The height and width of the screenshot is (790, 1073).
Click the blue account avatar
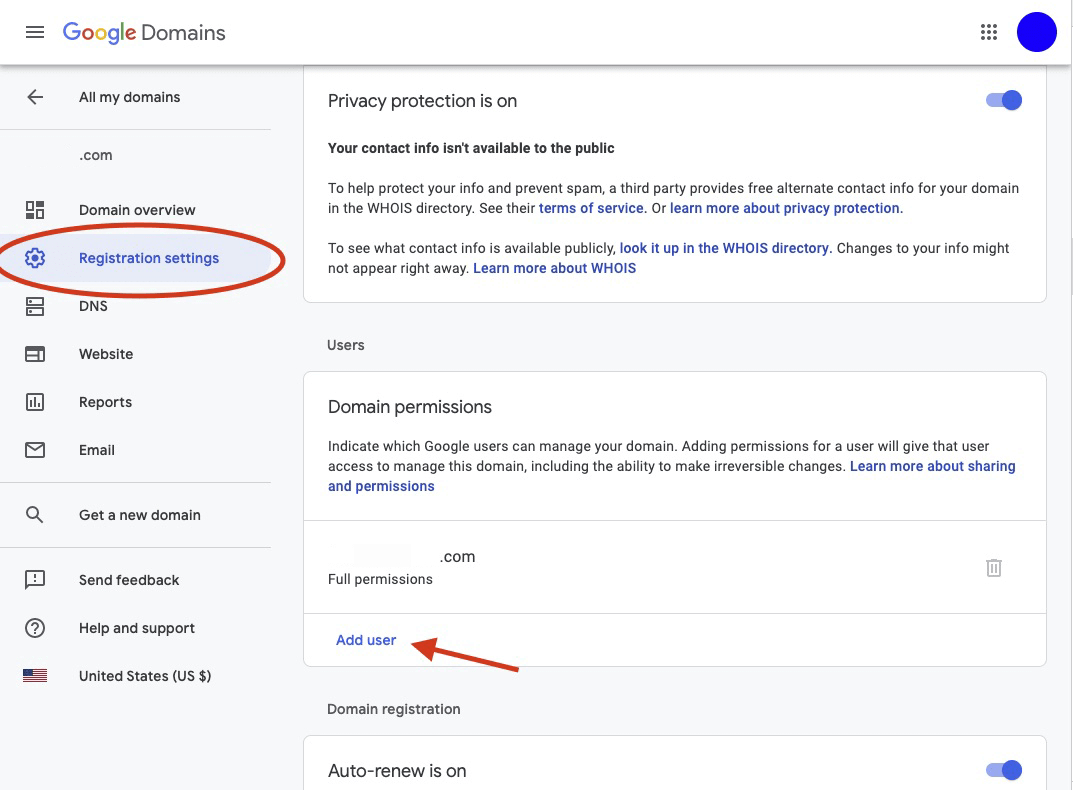point(1036,32)
